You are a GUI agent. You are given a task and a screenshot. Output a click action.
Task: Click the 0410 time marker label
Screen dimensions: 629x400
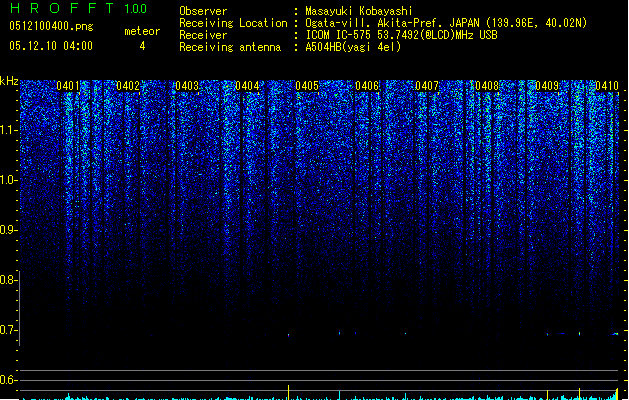click(x=607, y=86)
